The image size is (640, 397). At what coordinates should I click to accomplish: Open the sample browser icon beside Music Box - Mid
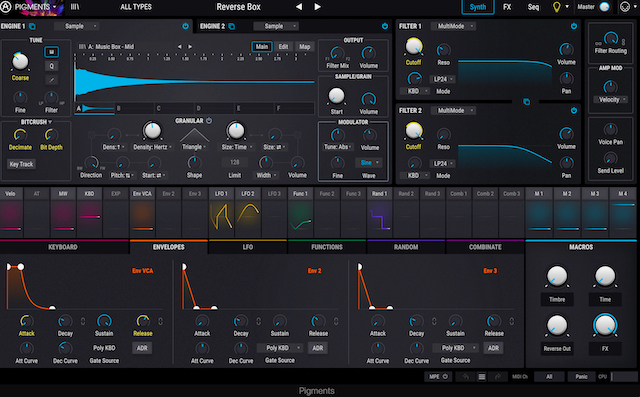[82, 47]
